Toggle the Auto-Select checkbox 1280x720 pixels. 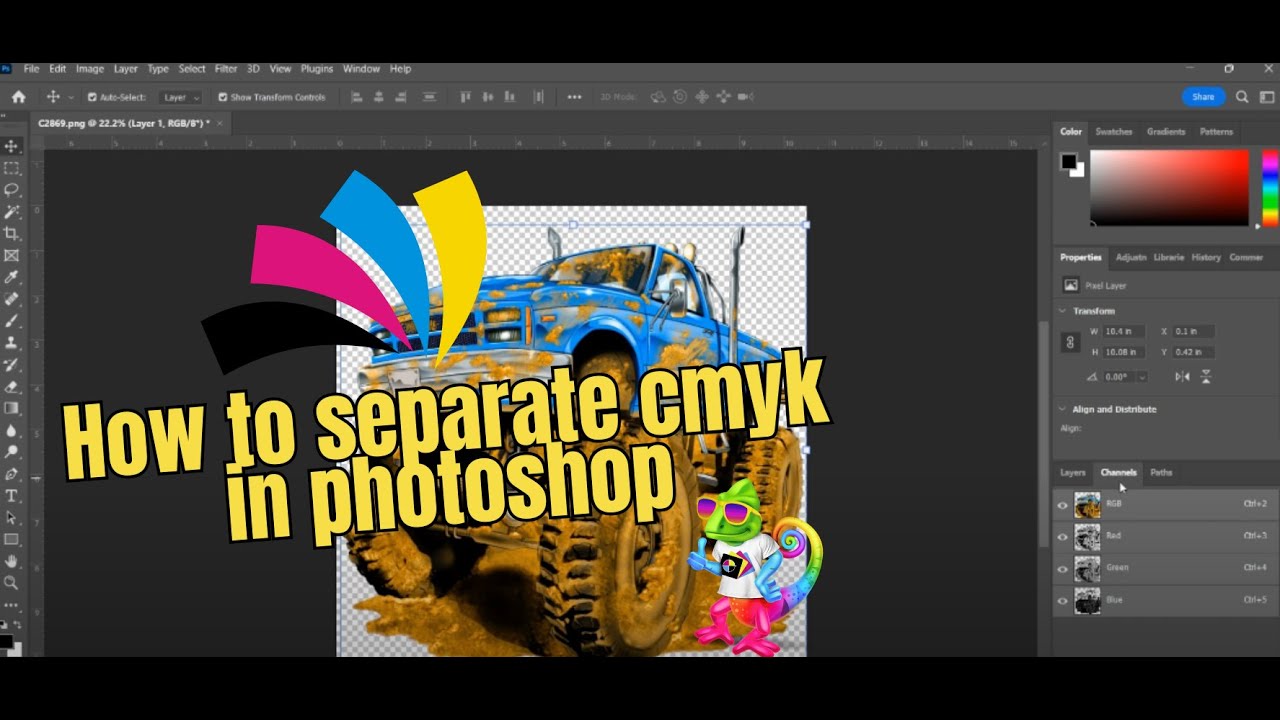point(92,97)
